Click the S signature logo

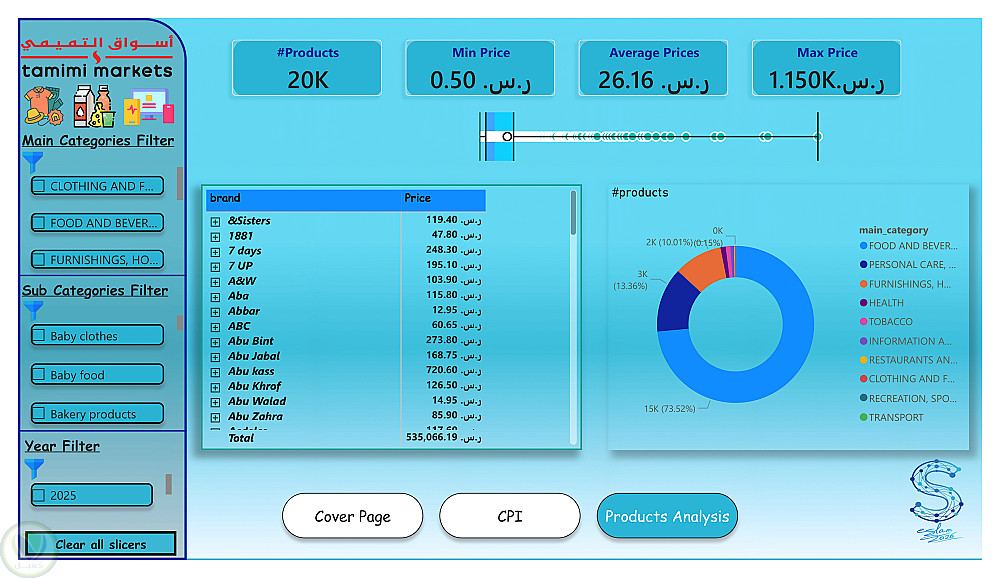coord(936,500)
